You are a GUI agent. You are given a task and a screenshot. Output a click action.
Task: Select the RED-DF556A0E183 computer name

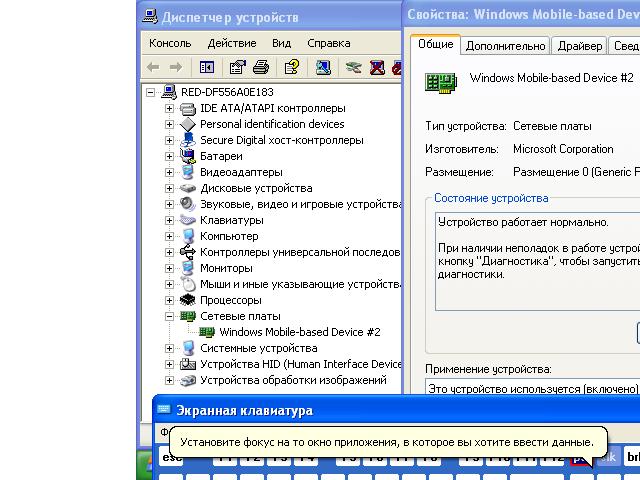pos(227,92)
